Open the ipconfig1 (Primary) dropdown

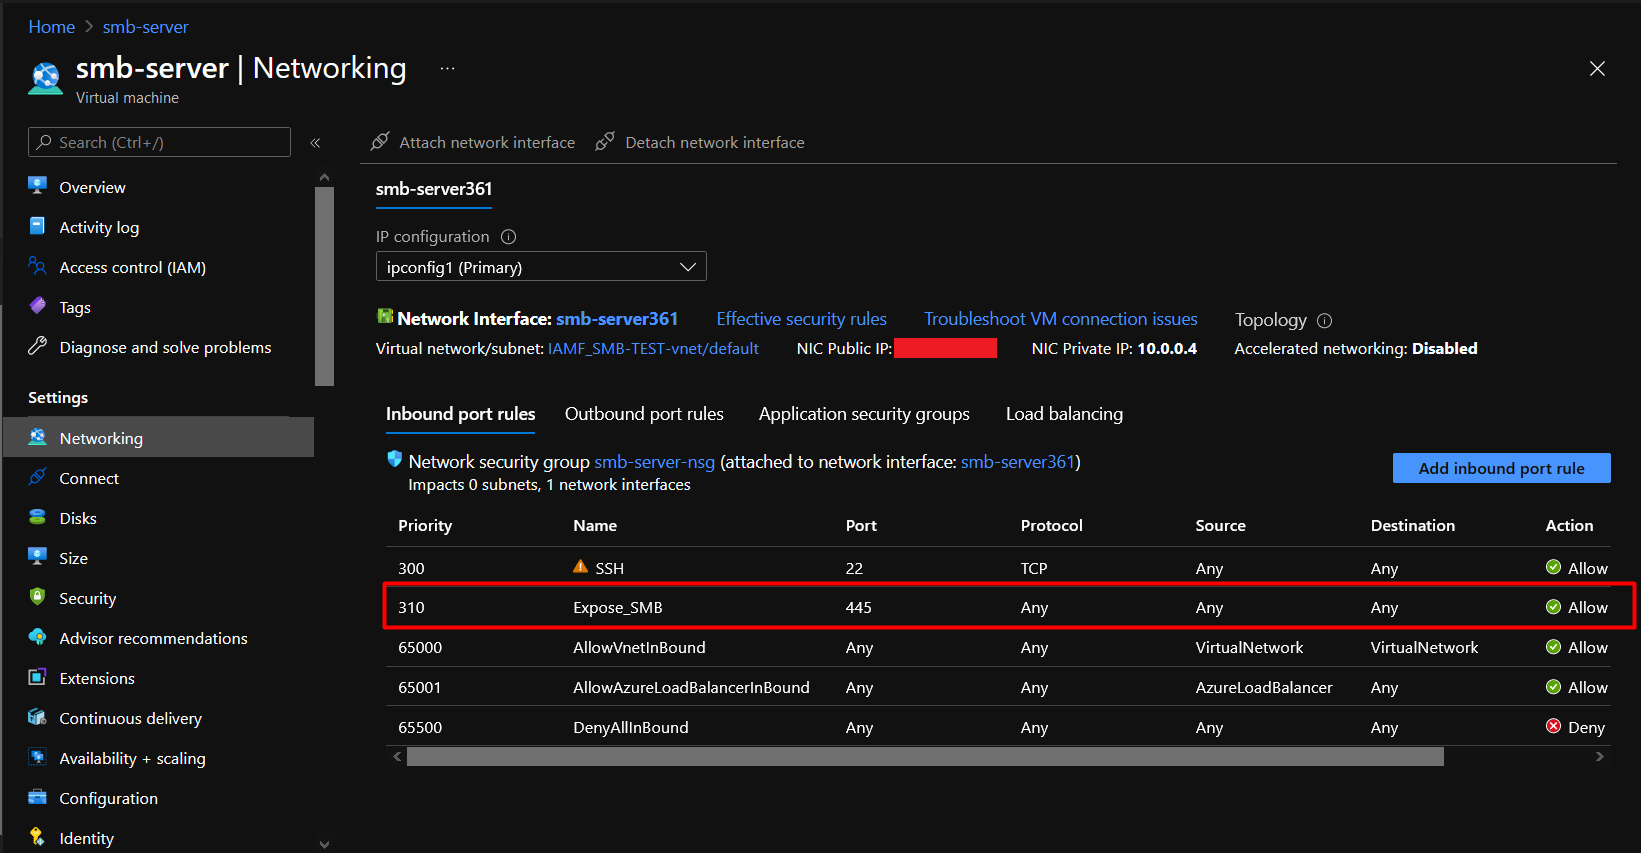541,267
